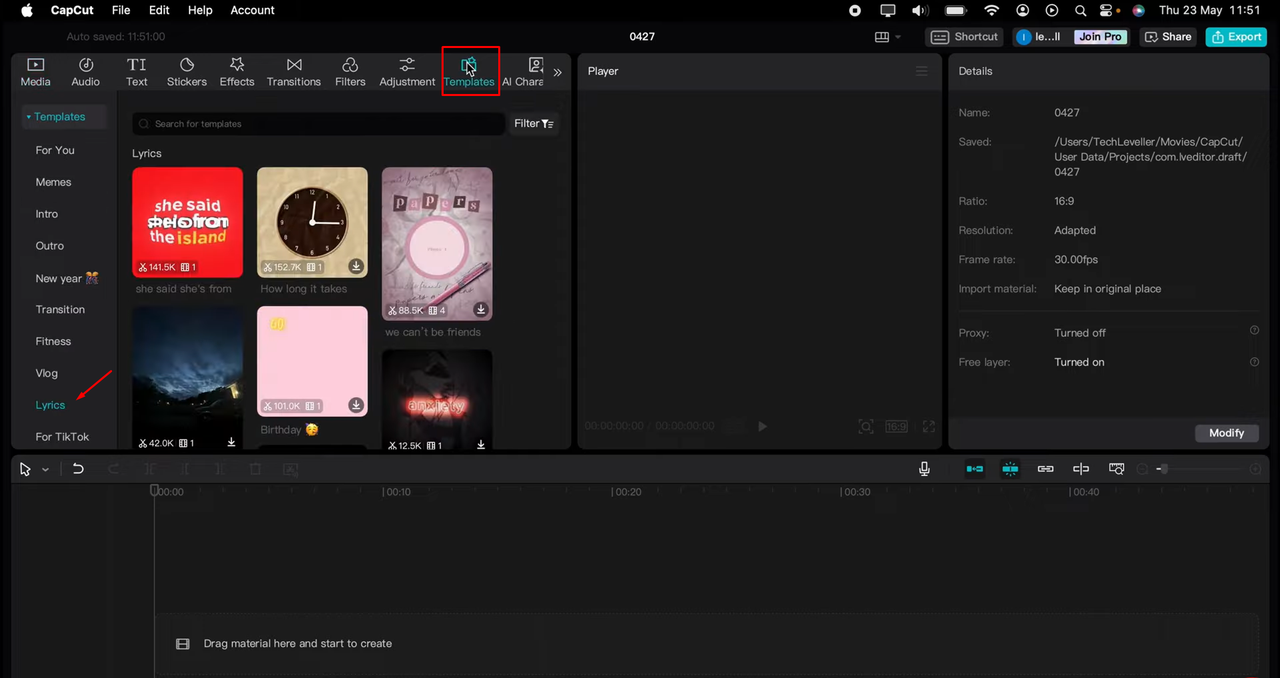Toggle preview axis in timeline
Viewport: 1280px width, 678px height.
[x=1081, y=469]
